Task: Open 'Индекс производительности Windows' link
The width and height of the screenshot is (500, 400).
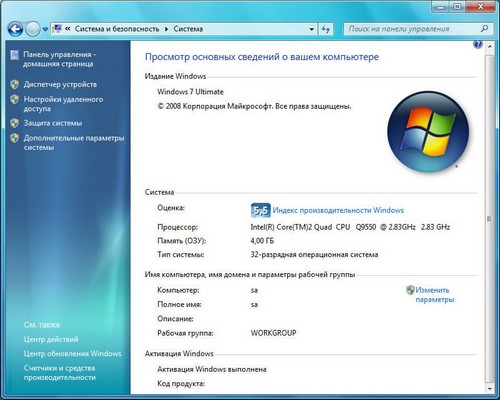Action: click(x=338, y=210)
